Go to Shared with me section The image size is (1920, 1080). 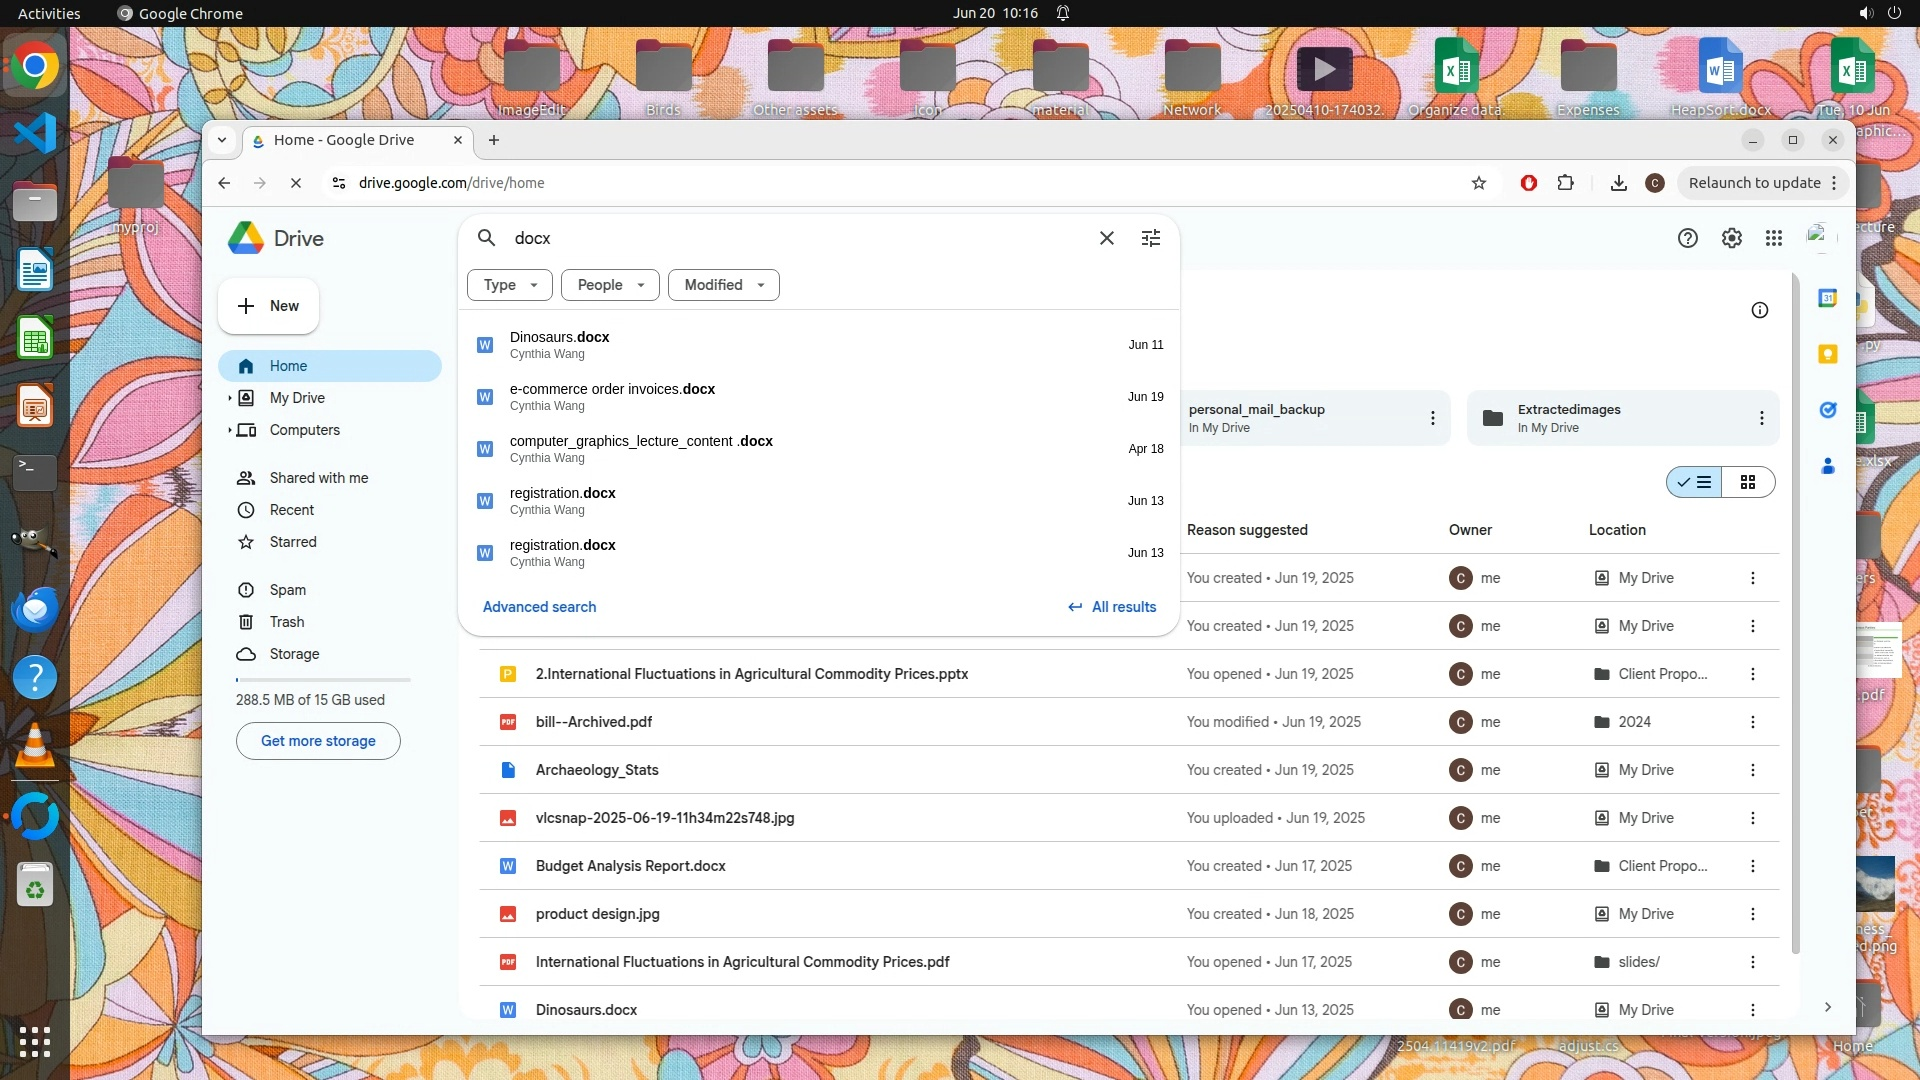[318, 478]
